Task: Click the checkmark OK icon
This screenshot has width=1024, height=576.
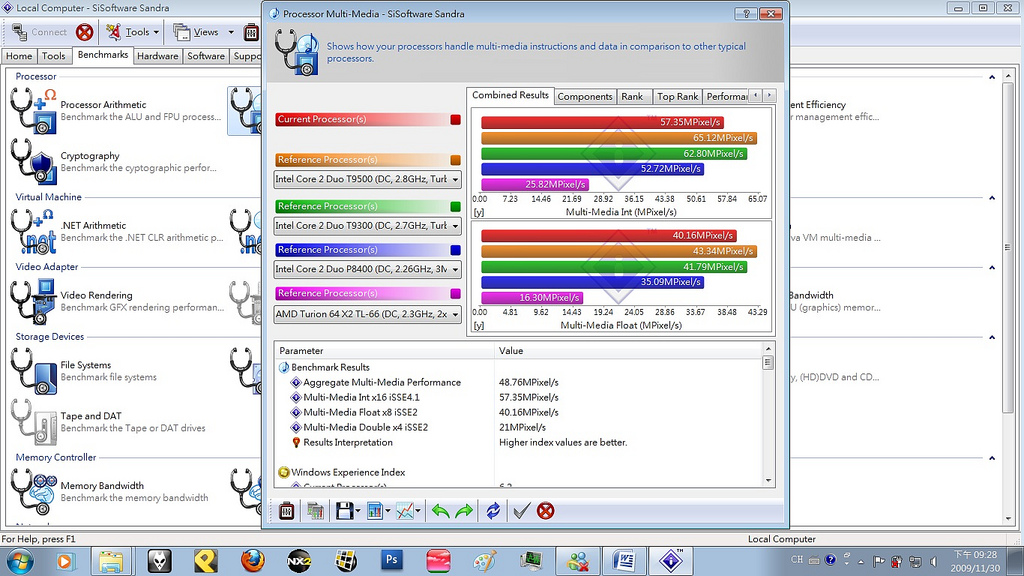Action: point(520,511)
